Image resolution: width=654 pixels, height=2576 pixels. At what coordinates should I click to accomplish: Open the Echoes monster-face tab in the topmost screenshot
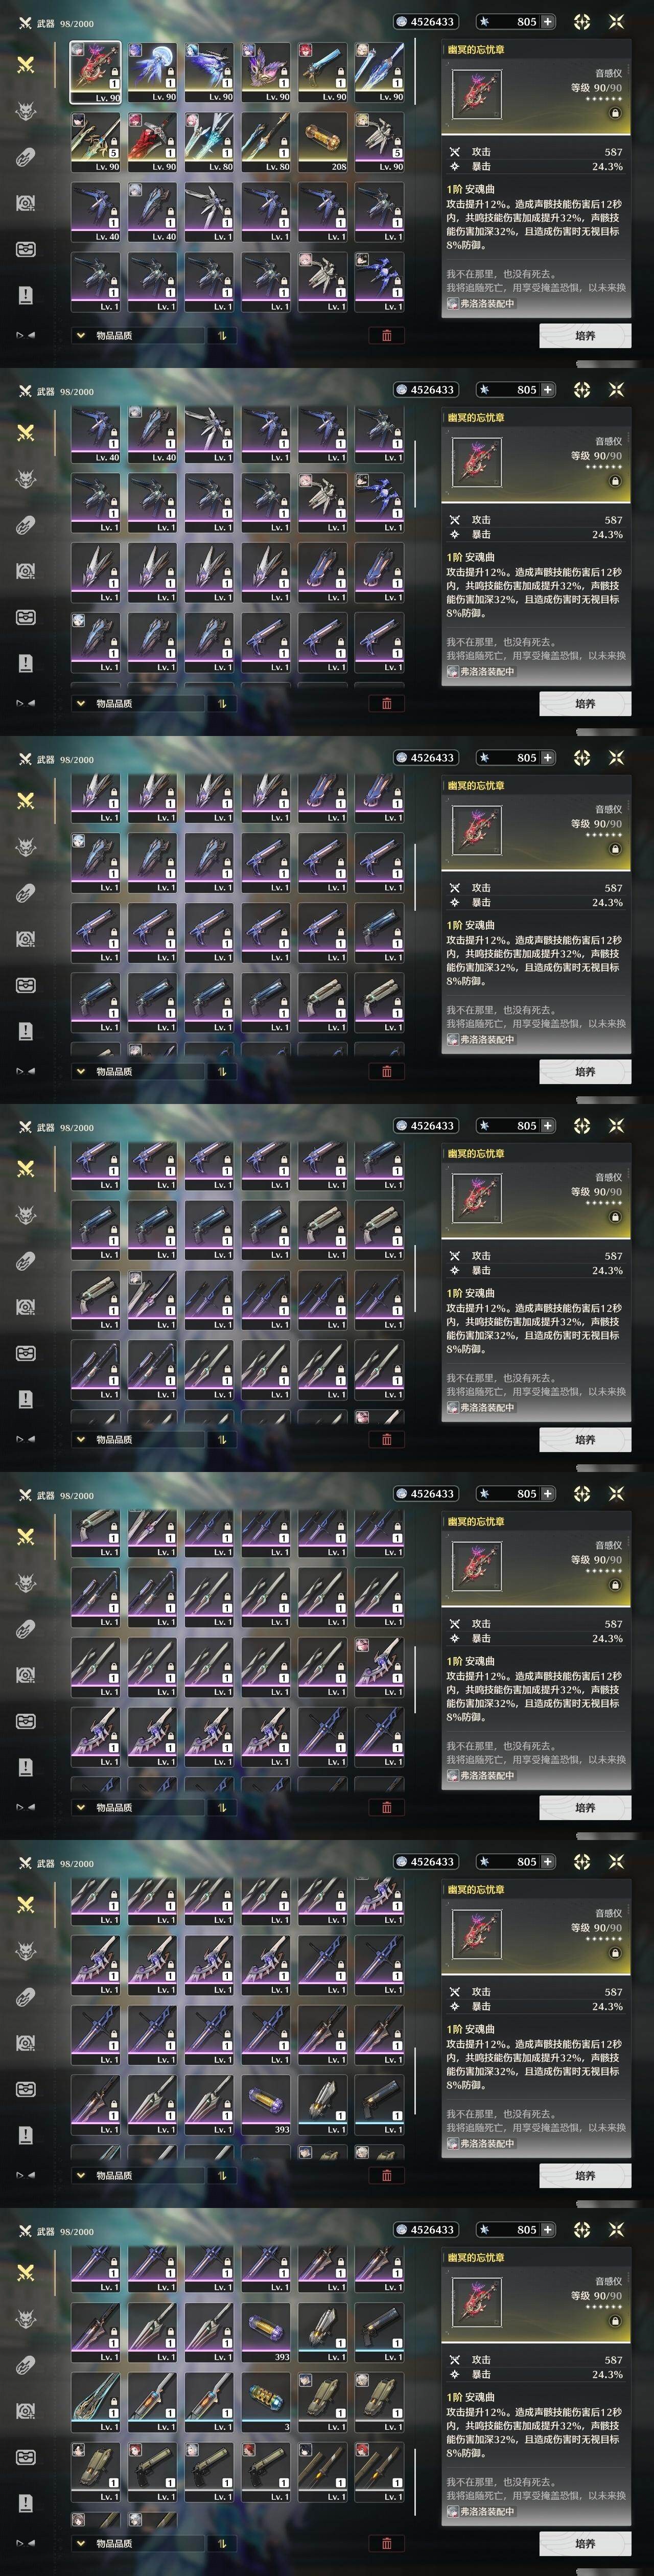pyautogui.click(x=26, y=111)
